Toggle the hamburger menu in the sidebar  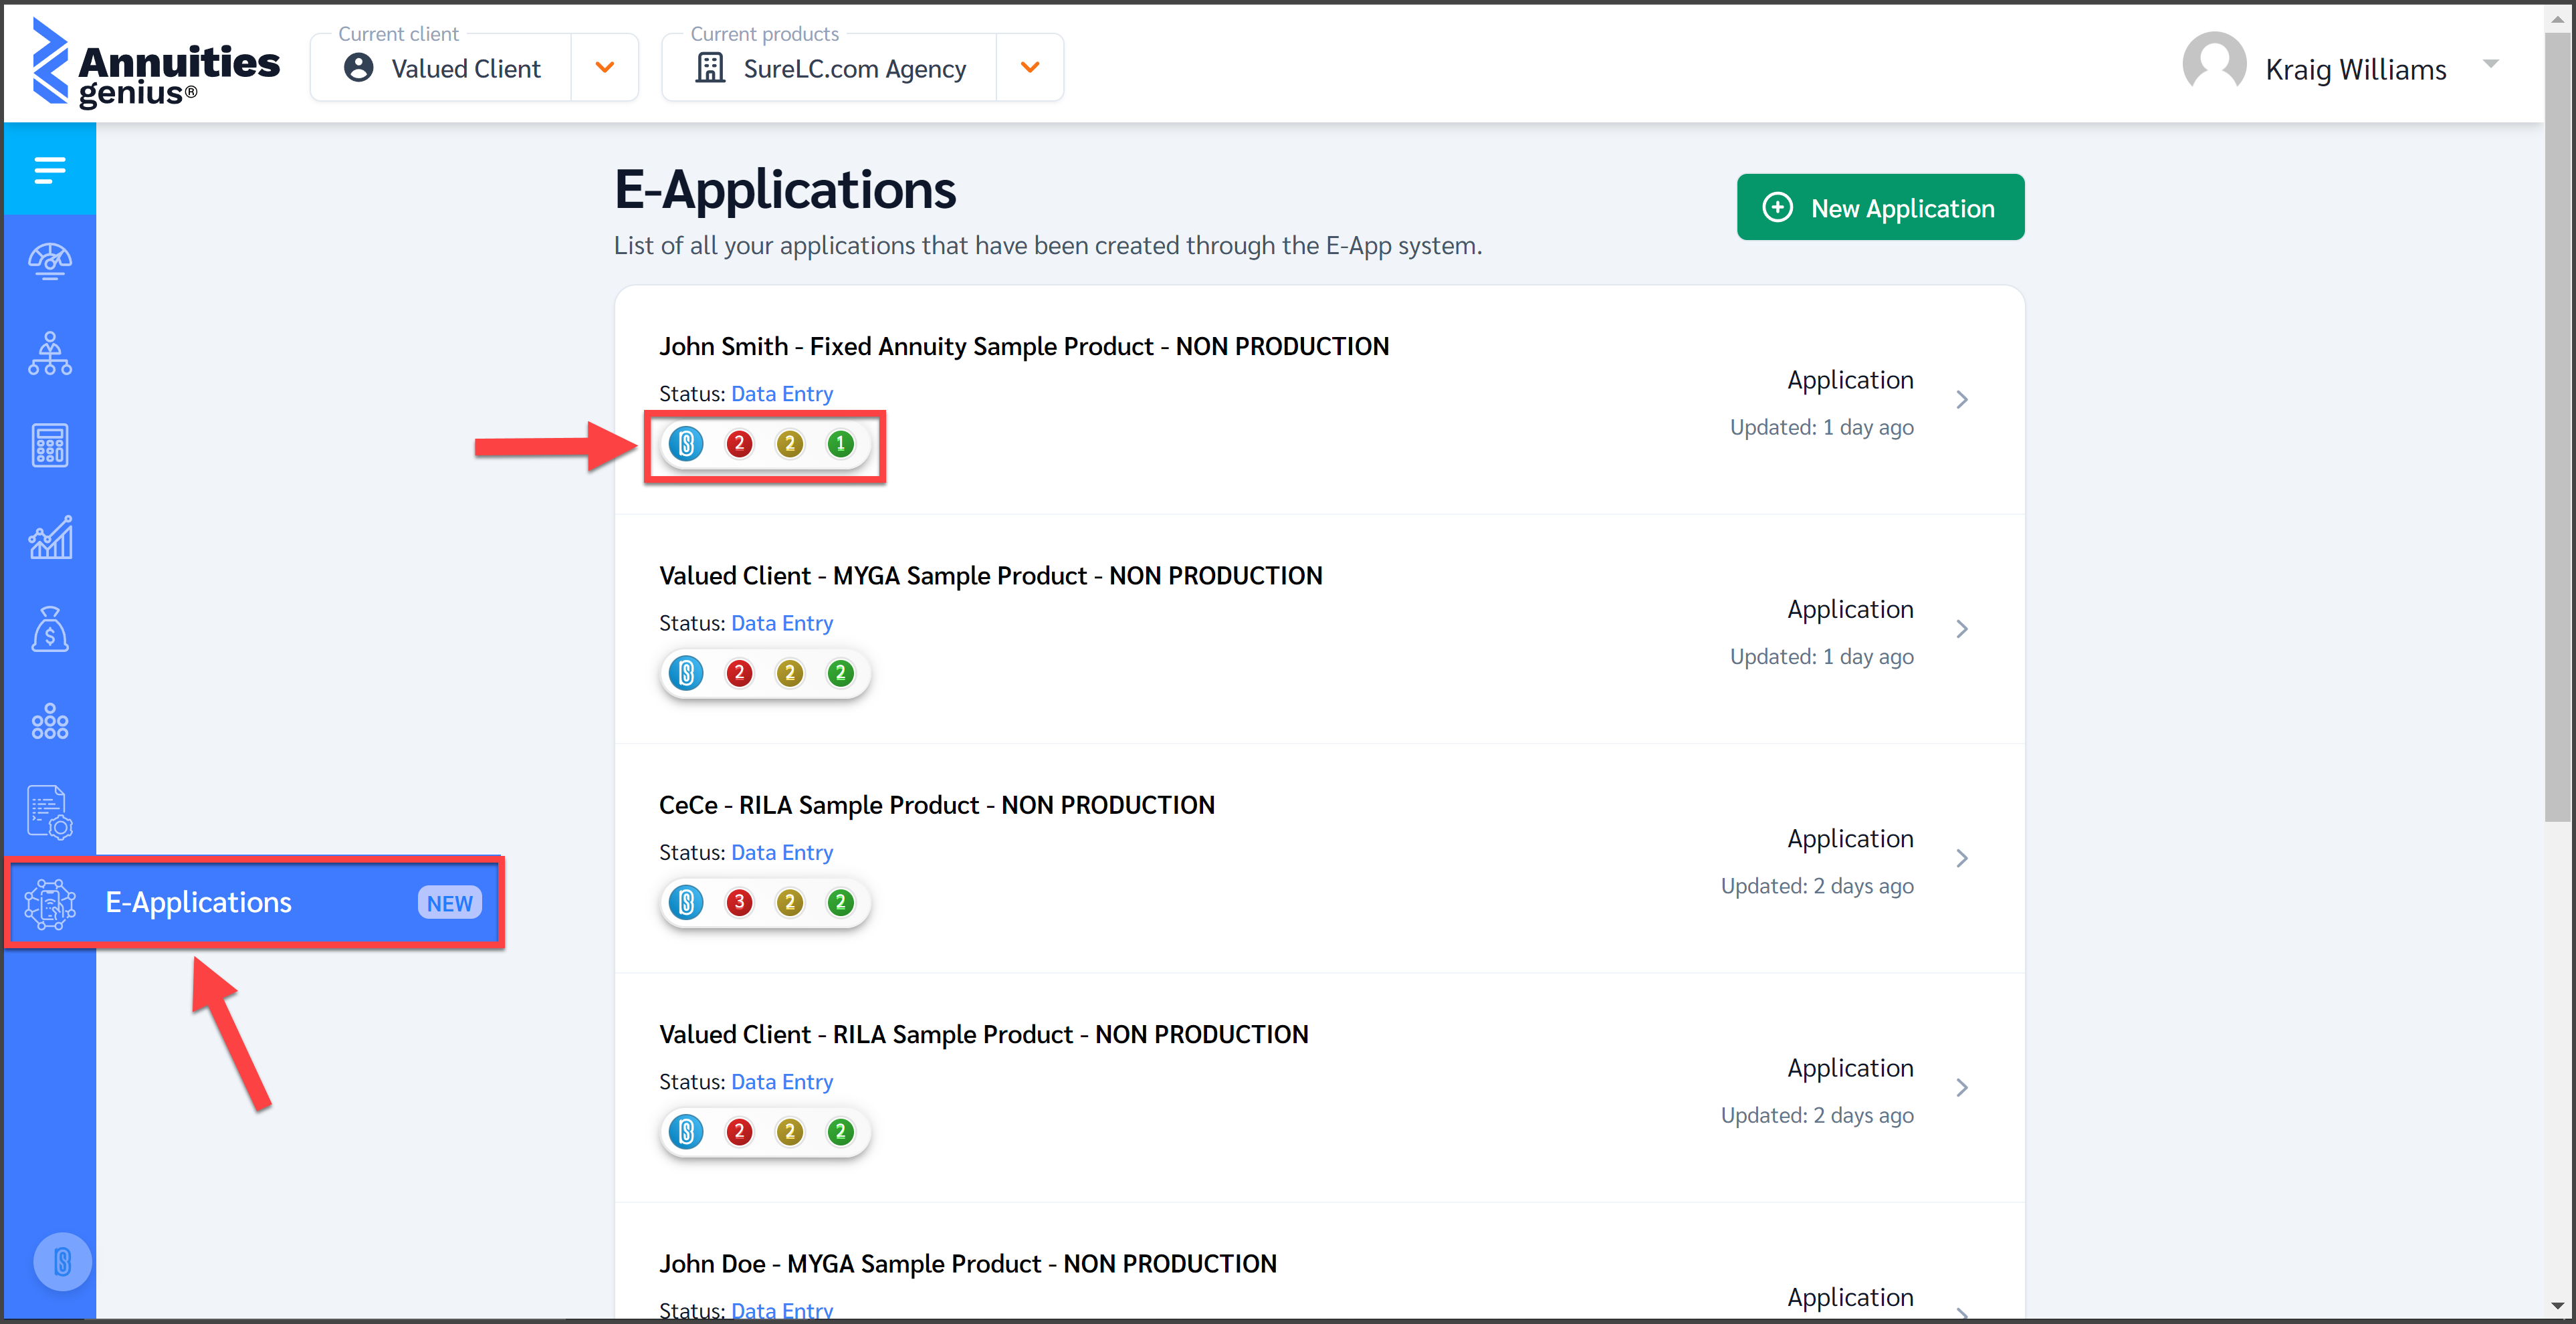tap(50, 169)
